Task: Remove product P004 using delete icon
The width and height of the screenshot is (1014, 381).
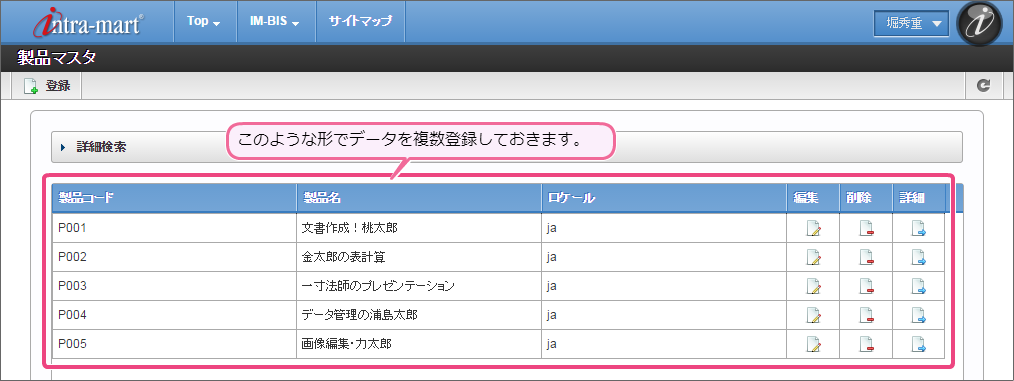Action: click(866, 315)
